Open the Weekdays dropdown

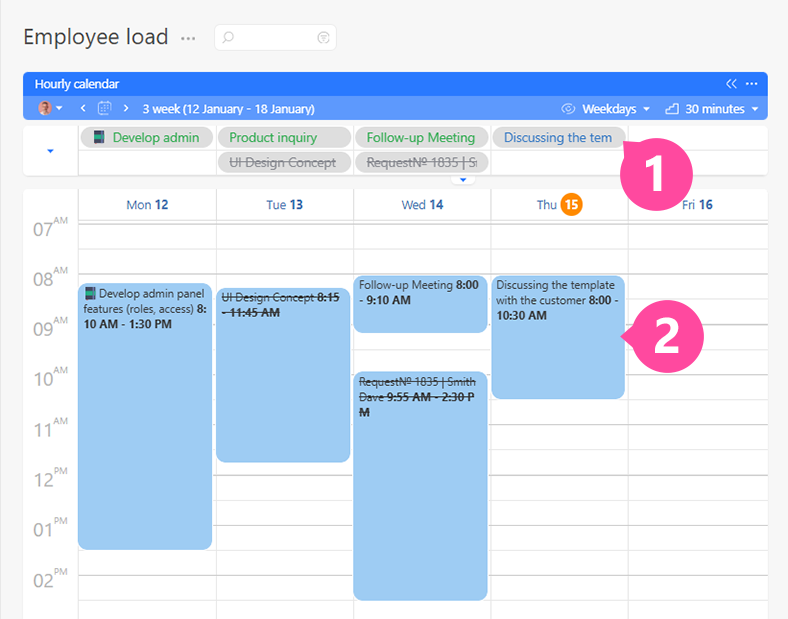616,108
